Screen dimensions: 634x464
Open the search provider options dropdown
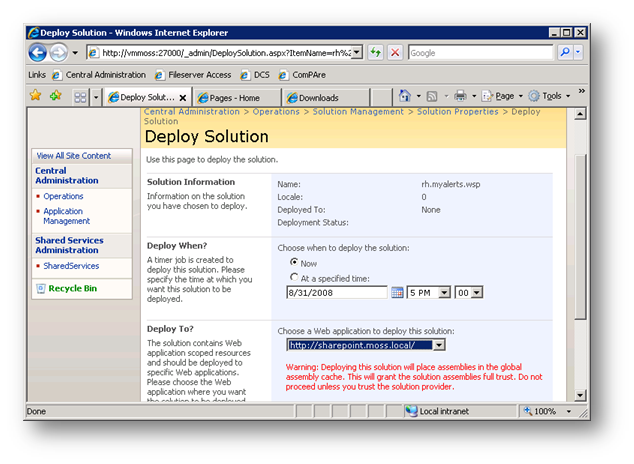[x=578, y=52]
